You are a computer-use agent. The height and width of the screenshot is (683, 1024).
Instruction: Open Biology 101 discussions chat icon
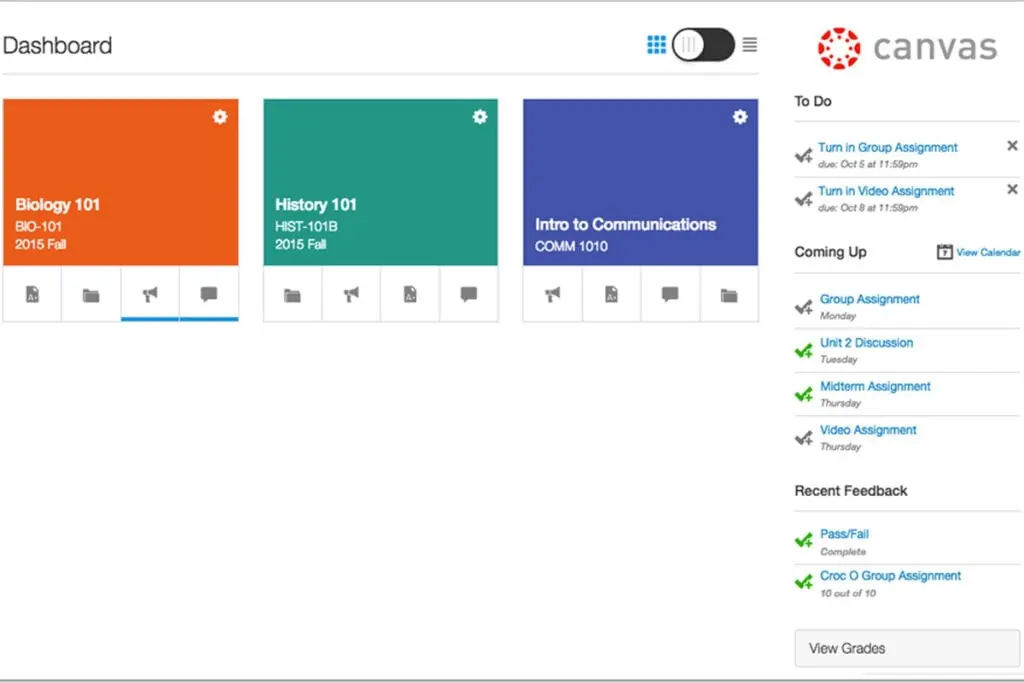(209, 294)
